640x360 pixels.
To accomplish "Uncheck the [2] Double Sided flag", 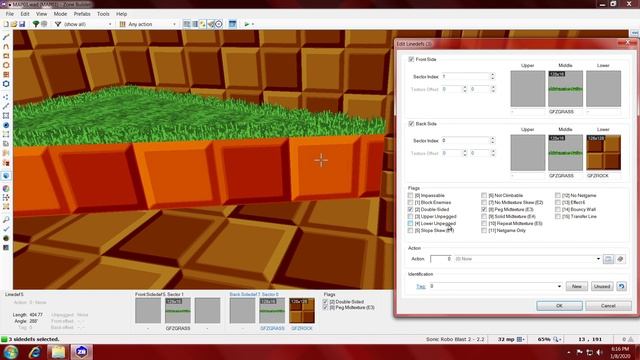I will point(410,209).
